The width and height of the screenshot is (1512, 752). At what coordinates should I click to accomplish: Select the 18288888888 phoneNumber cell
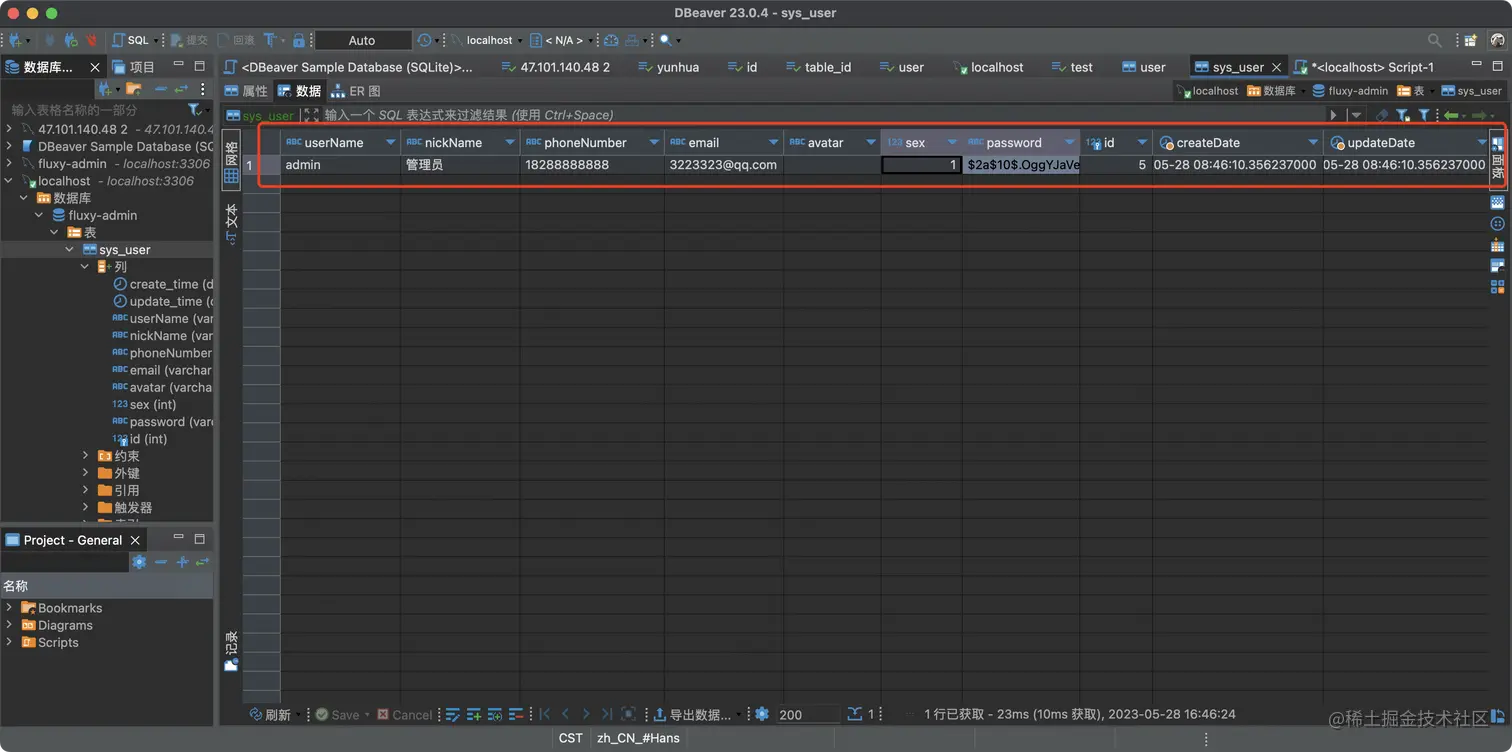pyautogui.click(x=592, y=165)
